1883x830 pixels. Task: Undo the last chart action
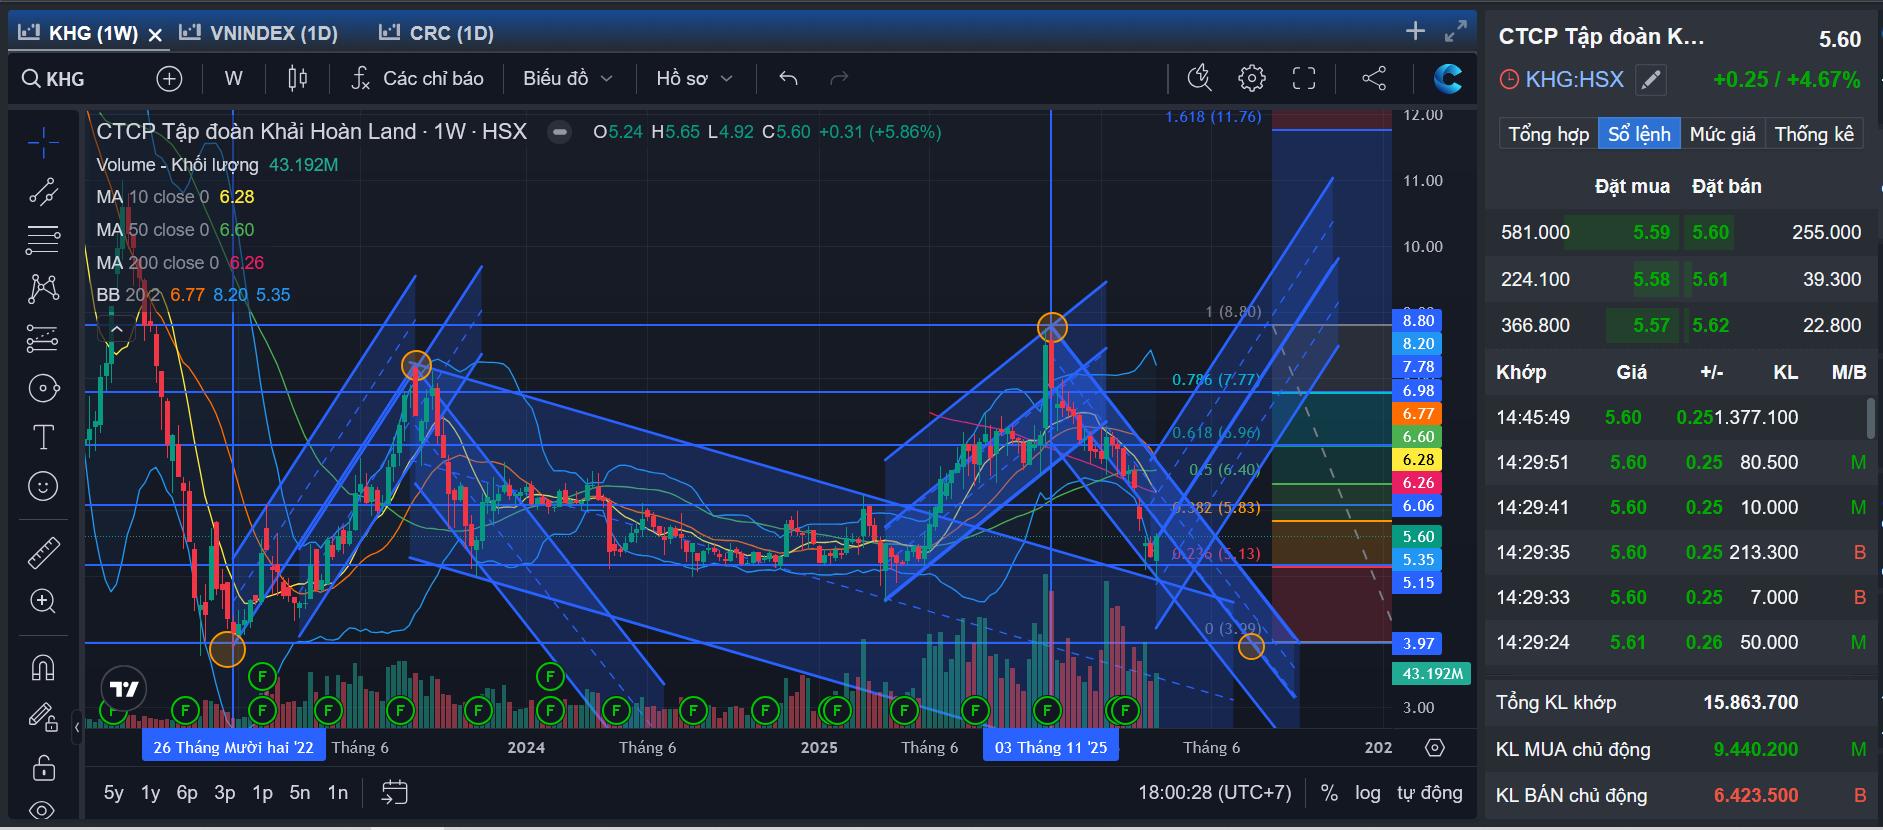(x=788, y=78)
